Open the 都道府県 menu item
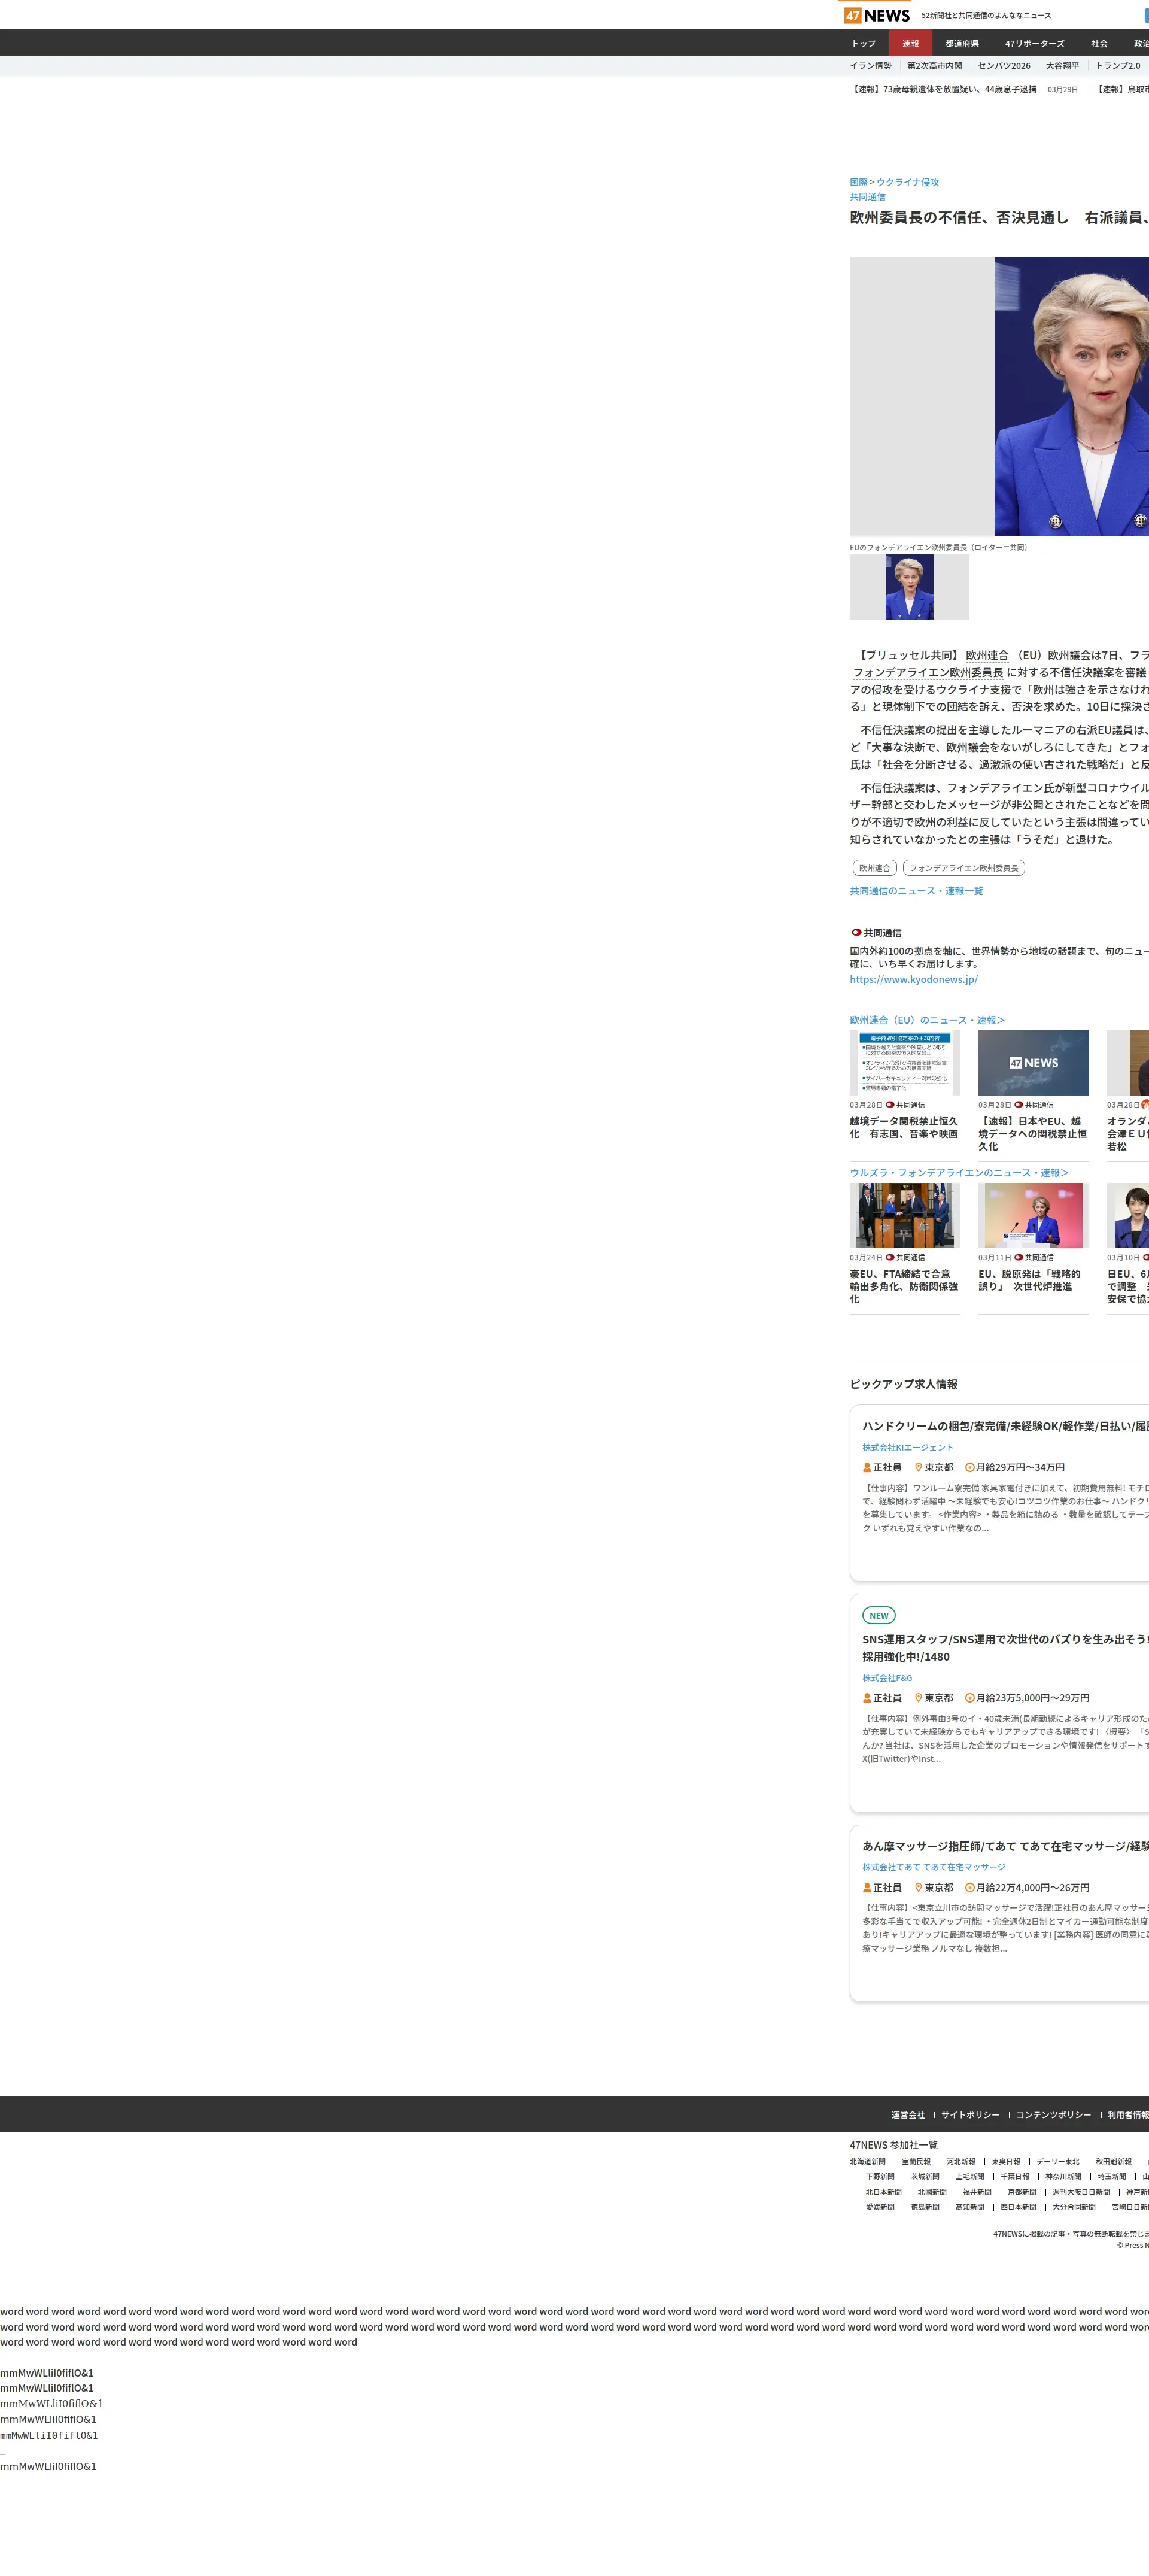This screenshot has width=1149, height=2576. point(961,44)
